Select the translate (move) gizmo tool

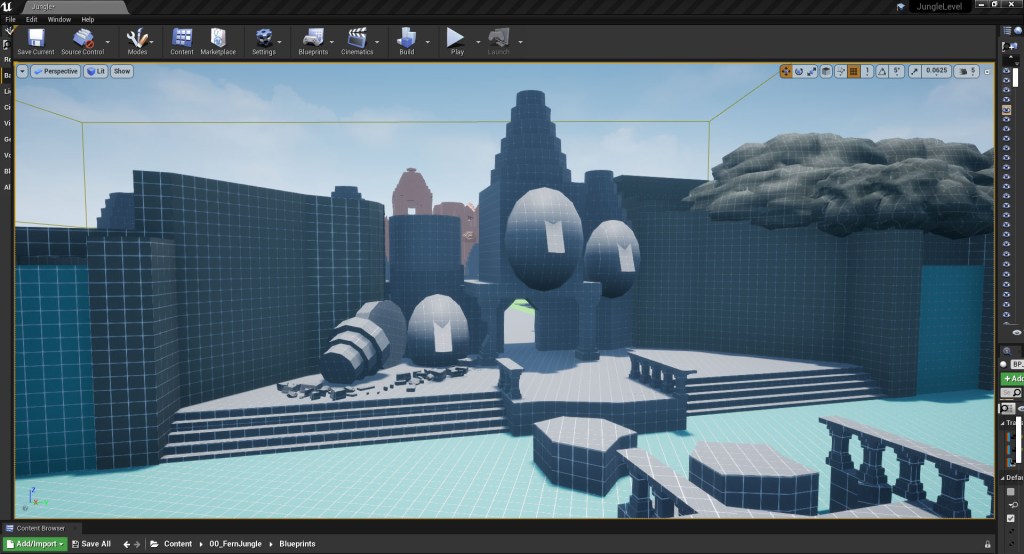pos(786,71)
